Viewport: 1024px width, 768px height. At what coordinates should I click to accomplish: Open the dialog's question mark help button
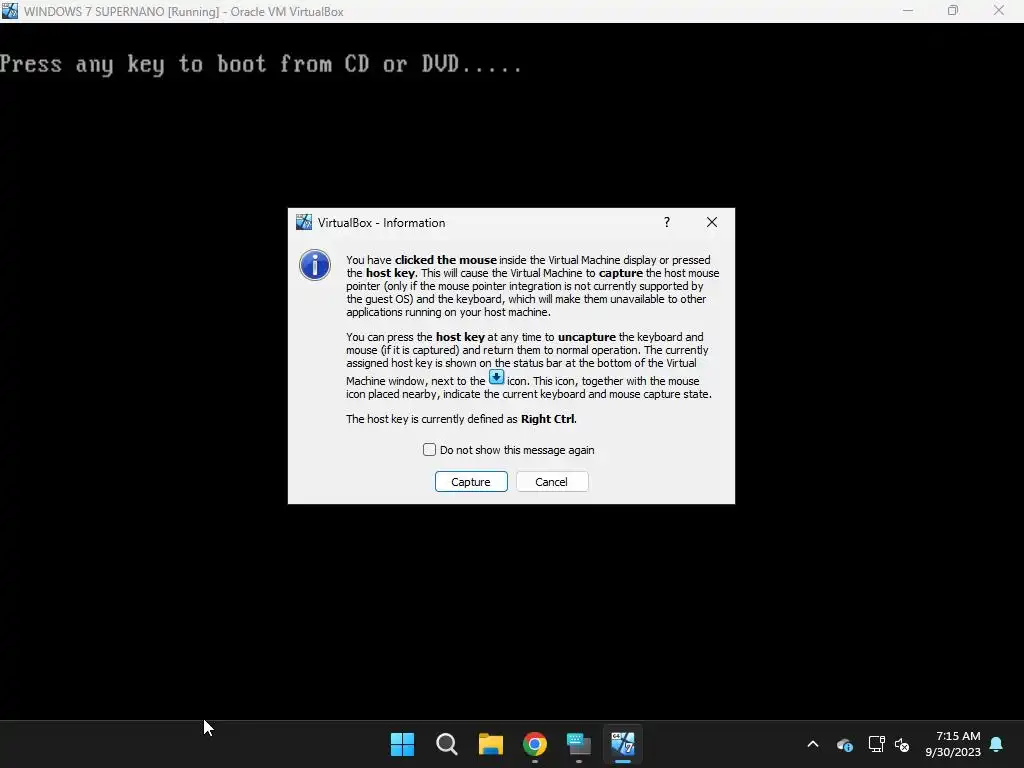click(667, 223)
